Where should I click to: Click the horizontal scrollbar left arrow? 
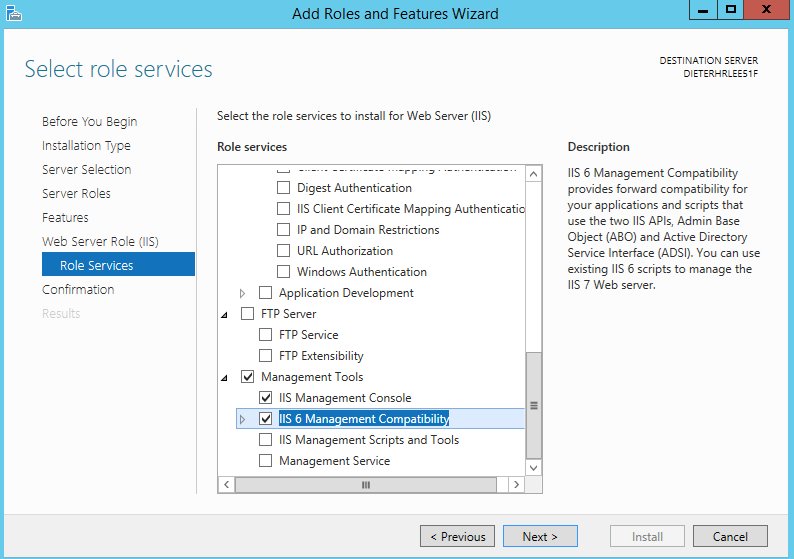[x=226, y=485]
